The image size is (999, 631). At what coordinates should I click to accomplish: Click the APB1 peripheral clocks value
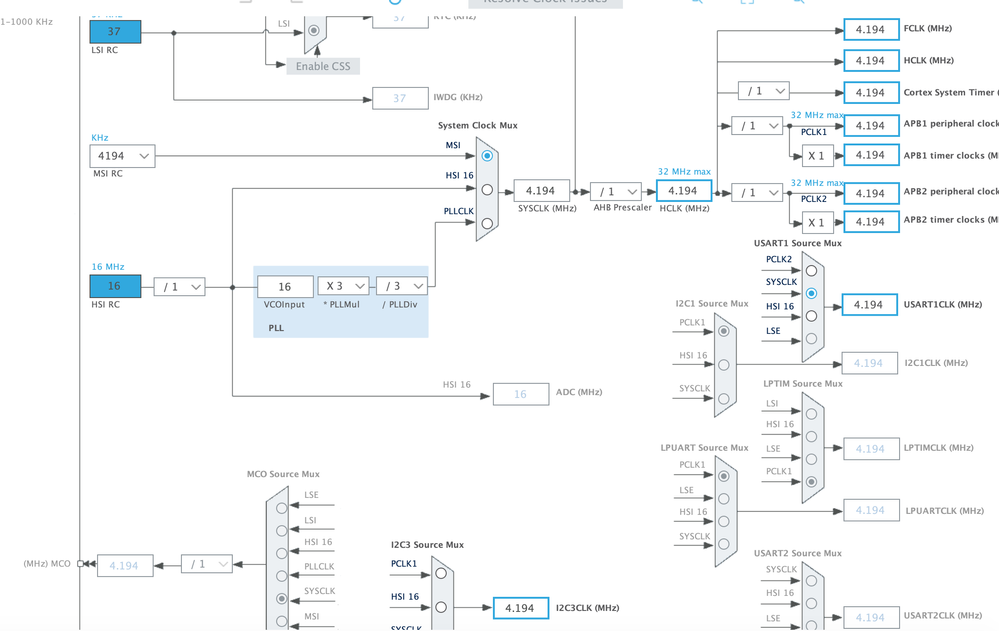coord(871,126)
